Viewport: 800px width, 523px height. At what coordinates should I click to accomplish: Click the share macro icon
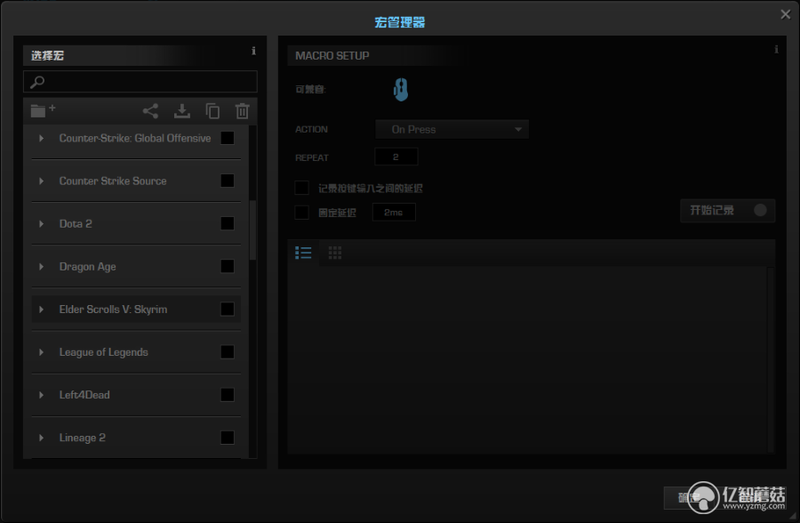coord(150,111)
